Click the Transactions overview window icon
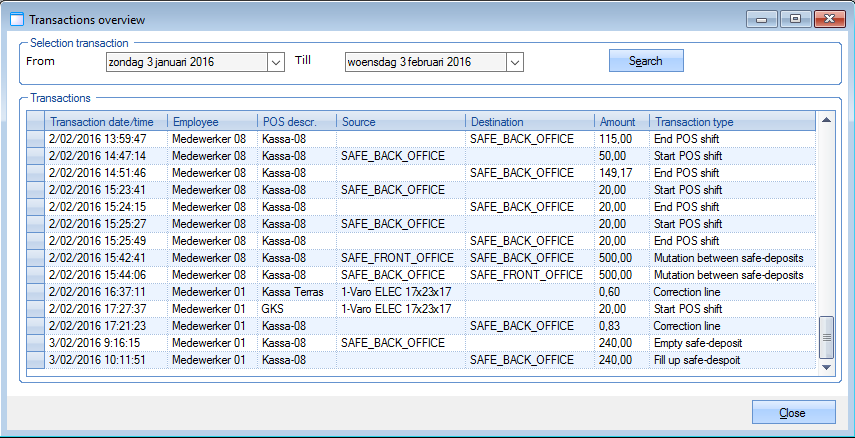The height and width of the screenshot is (438, 855). tap(16, 19)
